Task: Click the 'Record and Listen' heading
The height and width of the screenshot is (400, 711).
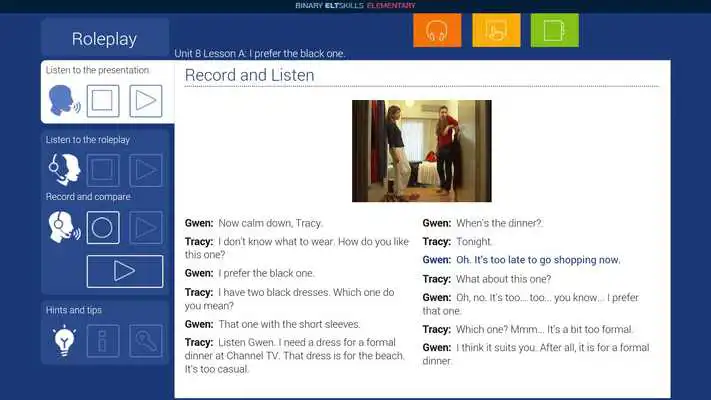Action: pos(249,75)
